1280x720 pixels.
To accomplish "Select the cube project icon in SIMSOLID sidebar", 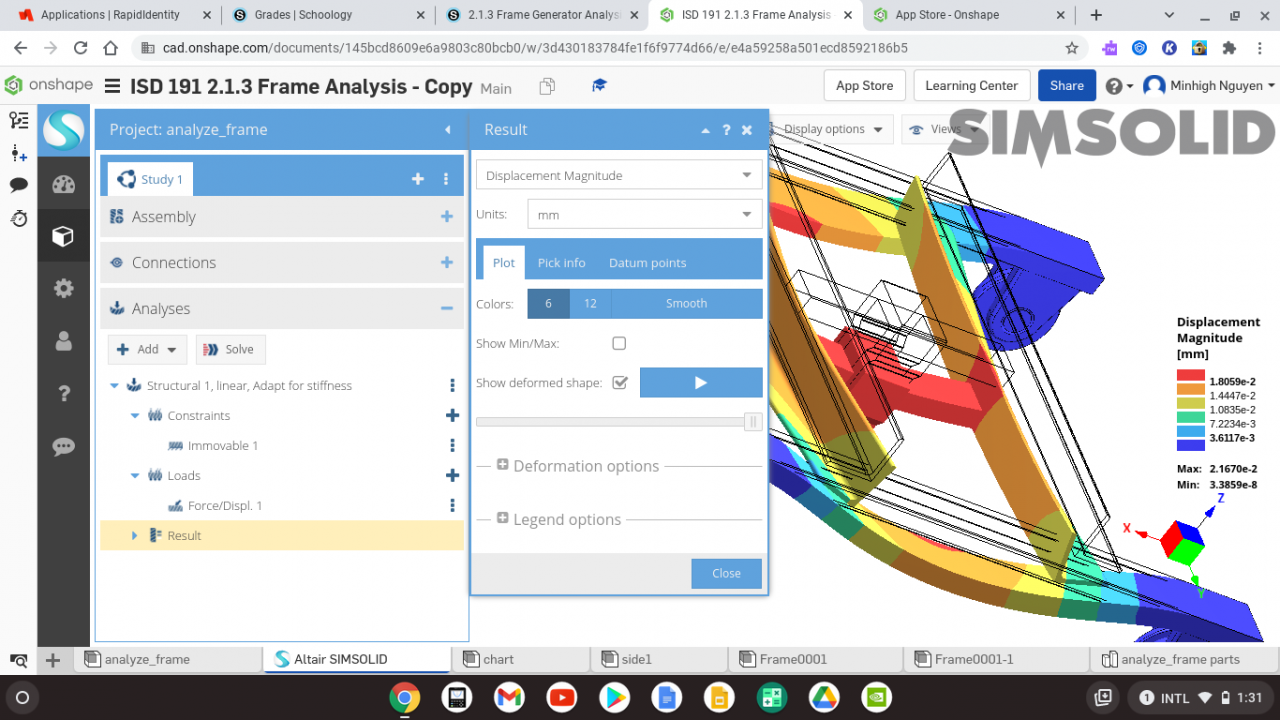I will coord(64,236).
